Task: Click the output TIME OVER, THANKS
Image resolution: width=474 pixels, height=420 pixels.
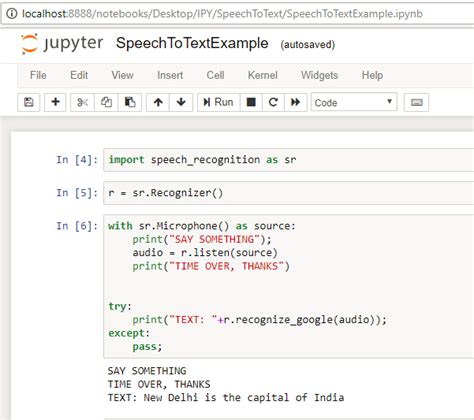Action: 159,384
